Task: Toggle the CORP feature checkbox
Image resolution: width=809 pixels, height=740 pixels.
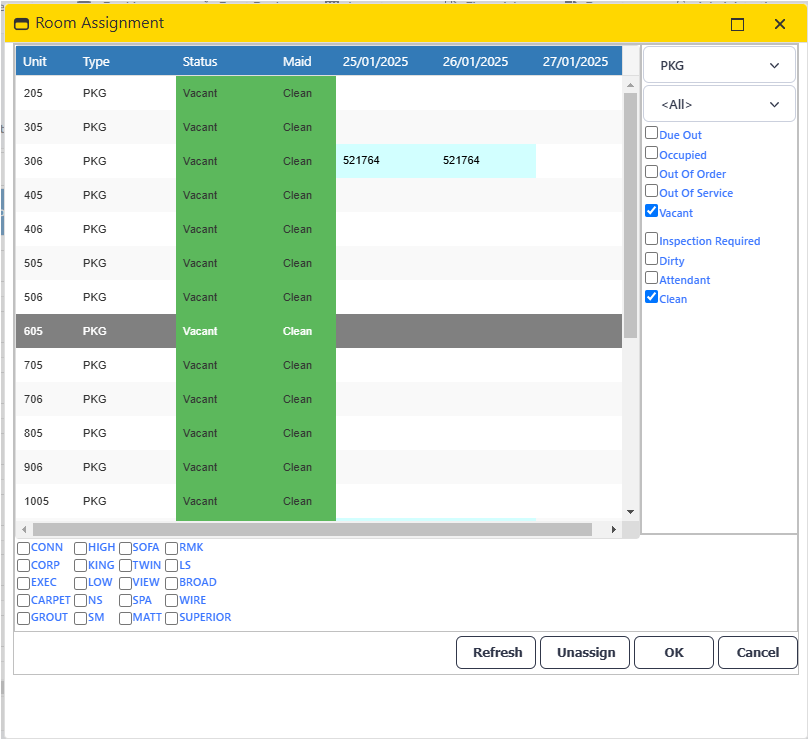Action: pos(23,566)
